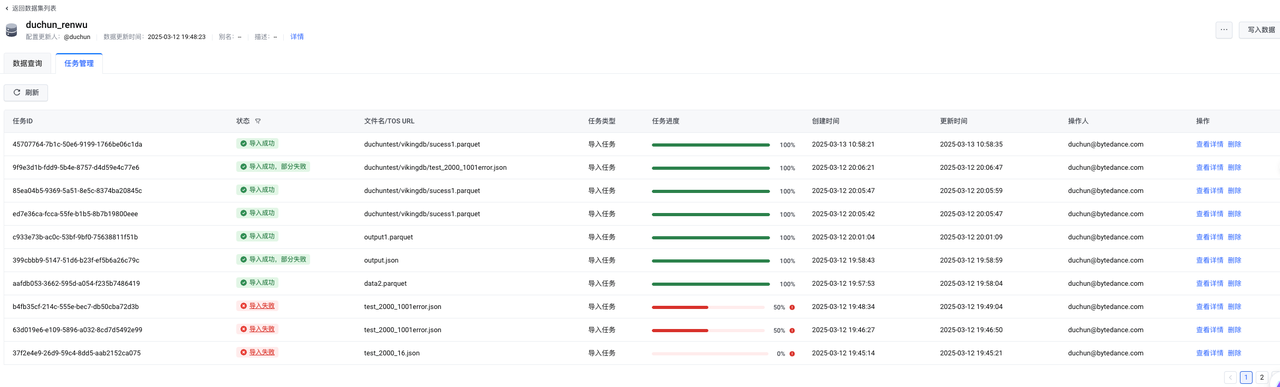Click the red error icon for task 37f2e4e9

pos(792,353)
